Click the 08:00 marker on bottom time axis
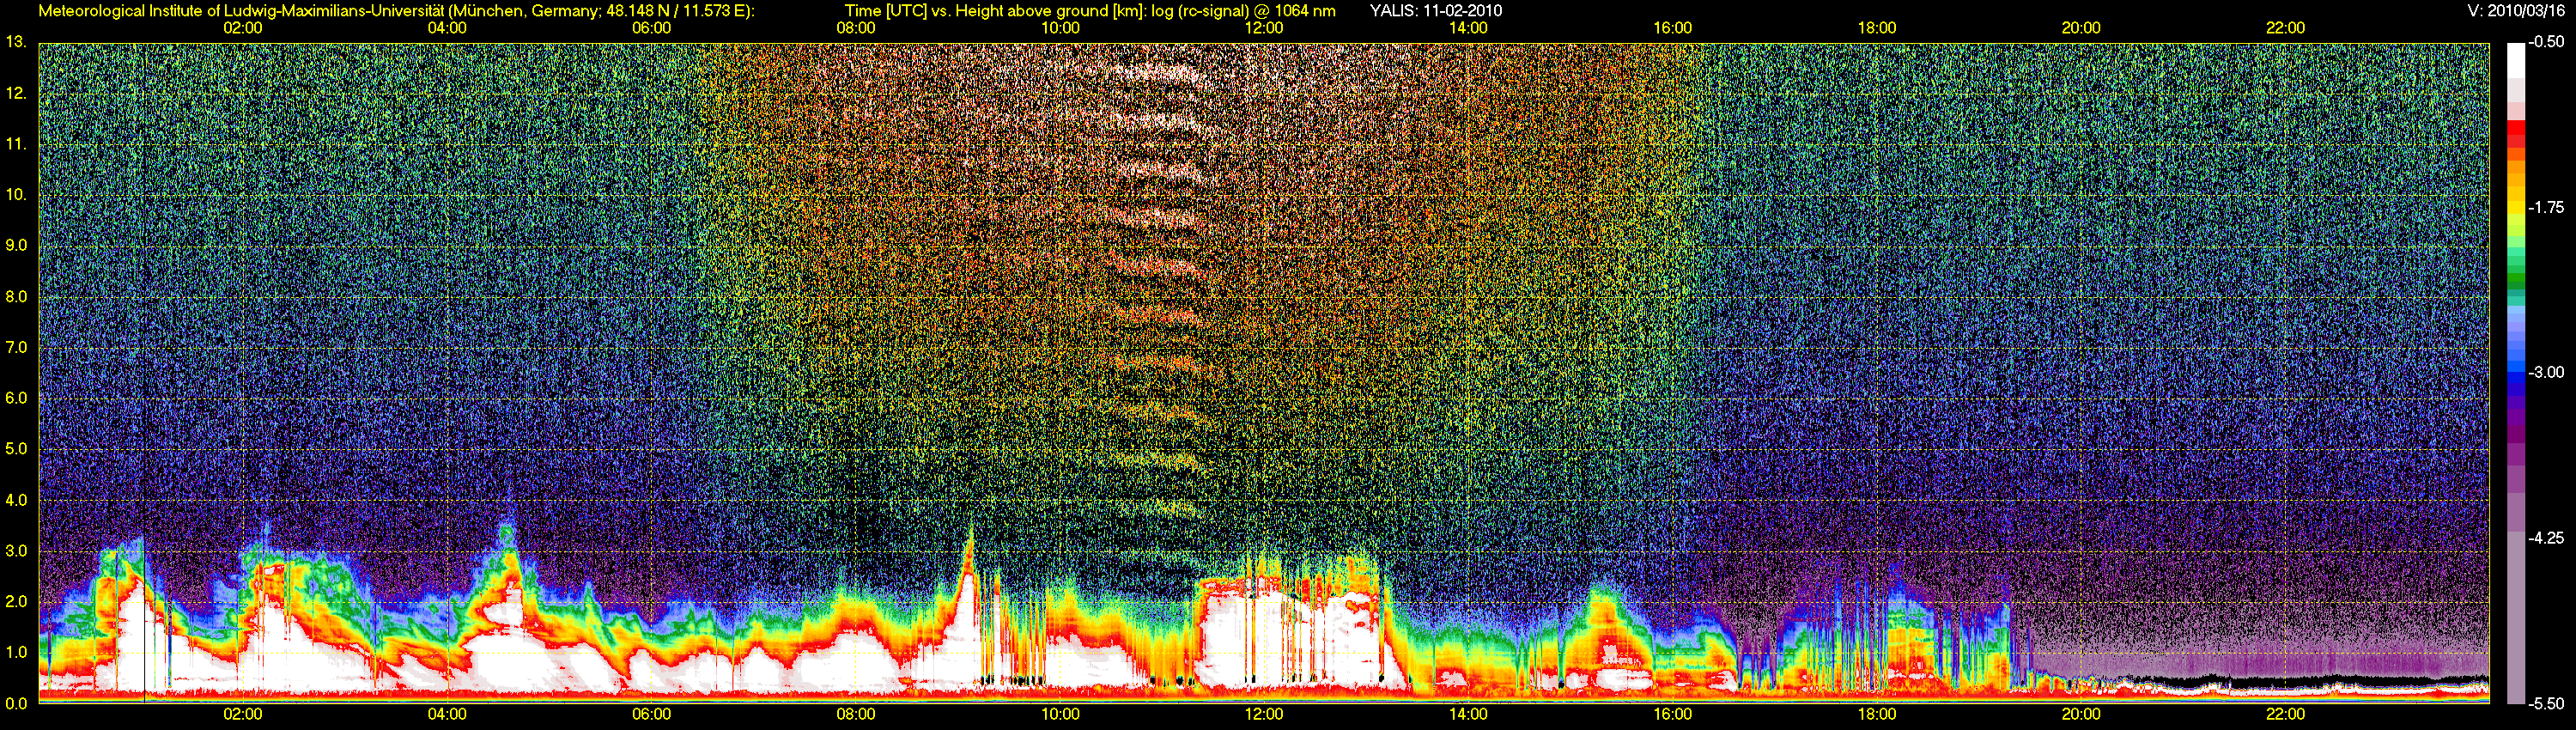This screenshot has height=730, width=2576. point(855,714)
